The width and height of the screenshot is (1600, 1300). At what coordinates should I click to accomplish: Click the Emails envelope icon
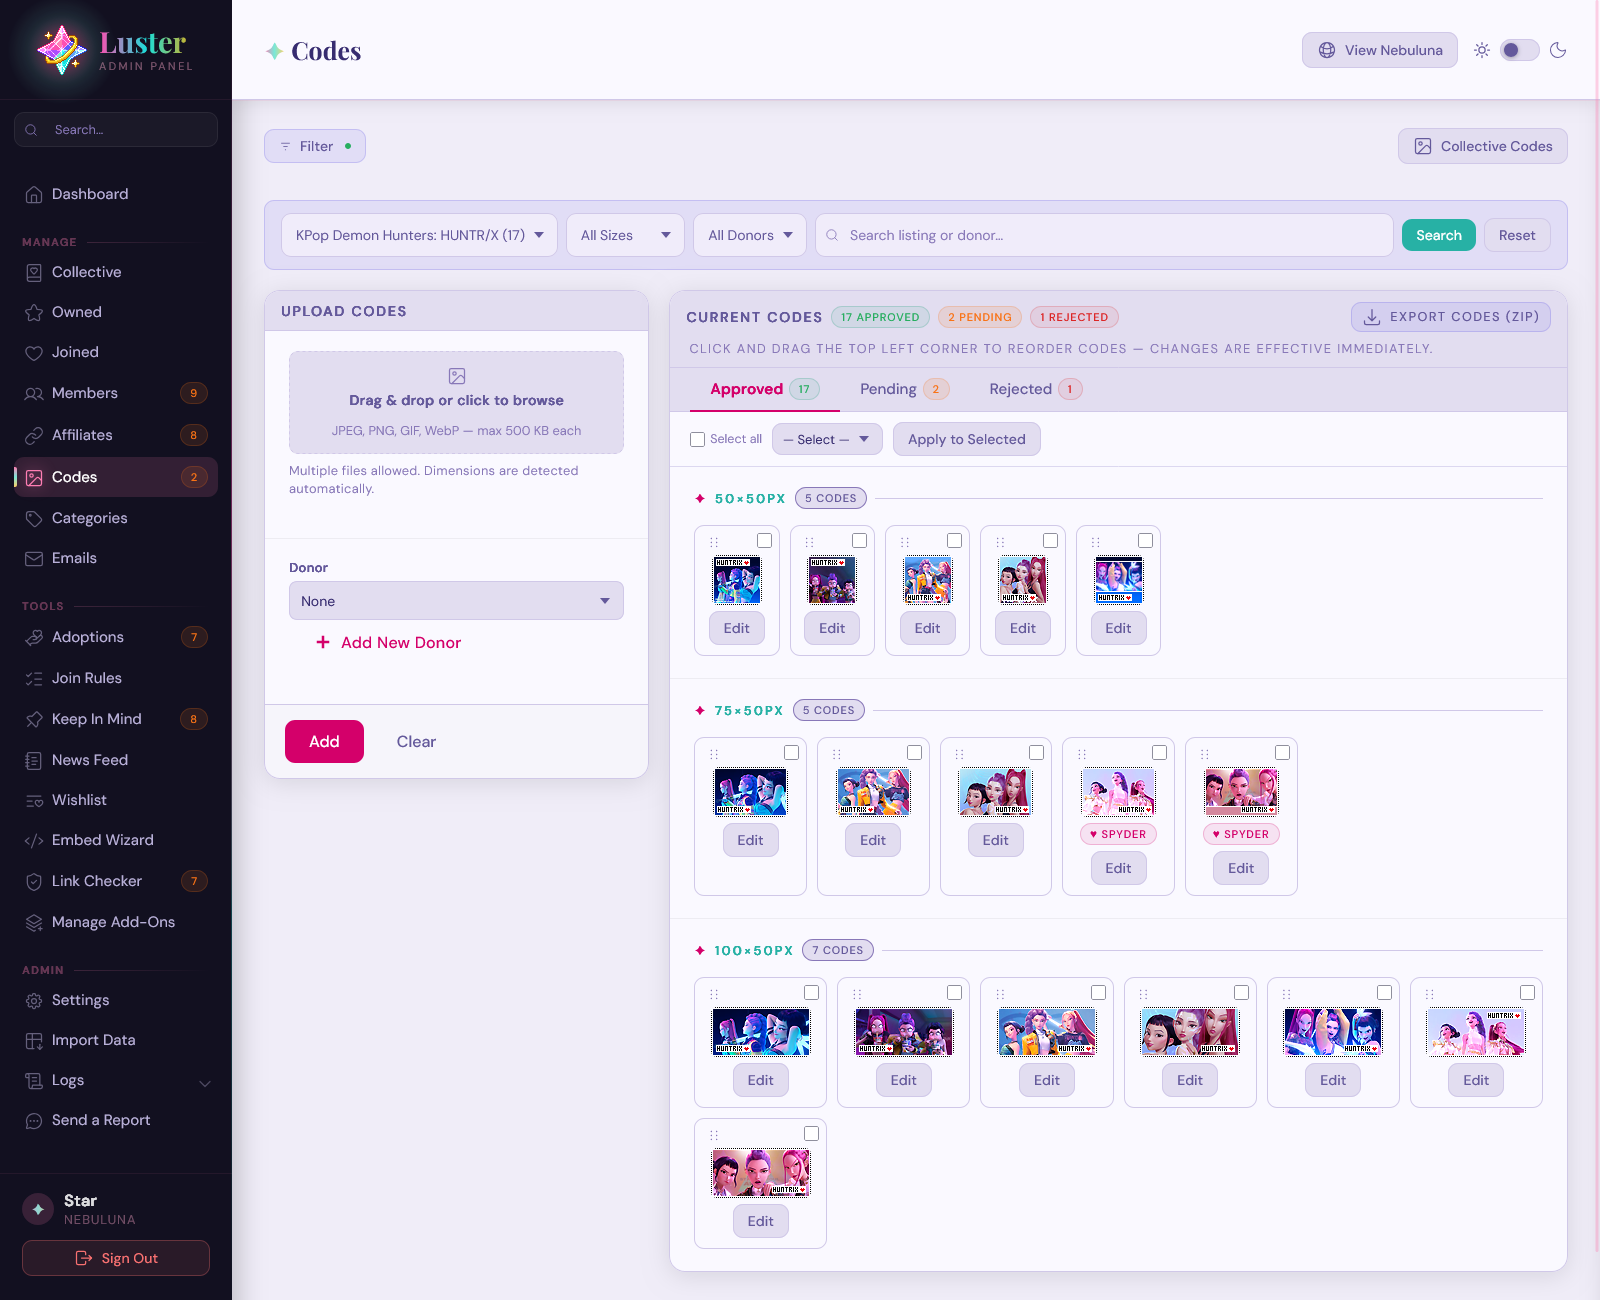34,559
